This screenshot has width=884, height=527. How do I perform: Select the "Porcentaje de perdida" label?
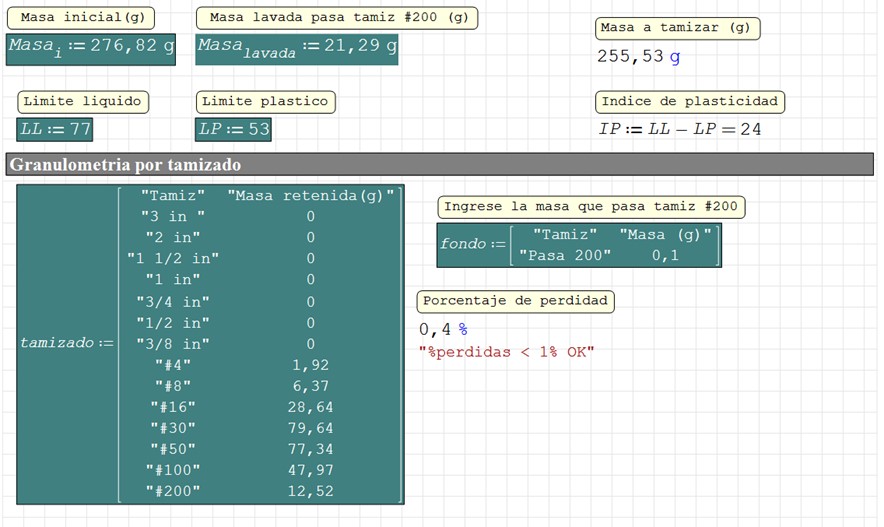tap(515, 301)
